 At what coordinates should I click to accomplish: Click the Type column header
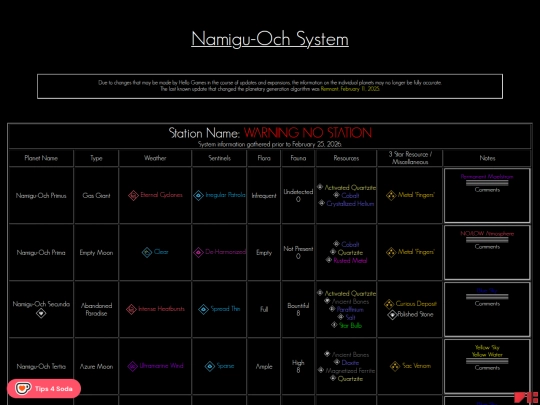pyautogui.click(x=96, y=158)
